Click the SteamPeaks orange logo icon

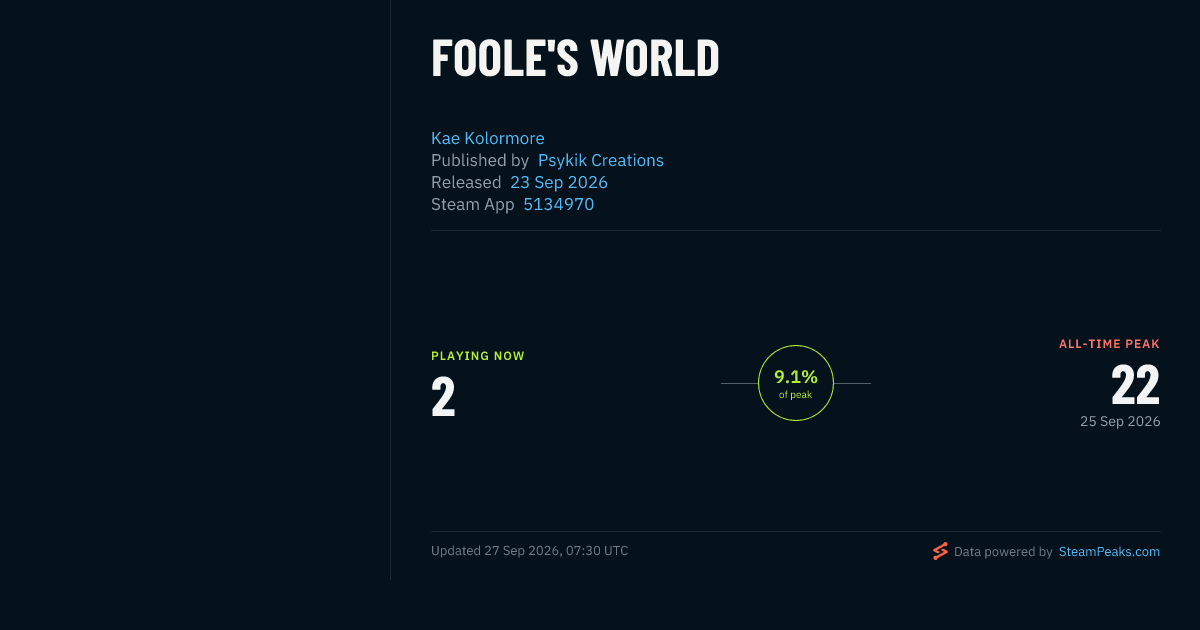coord(940,551)
